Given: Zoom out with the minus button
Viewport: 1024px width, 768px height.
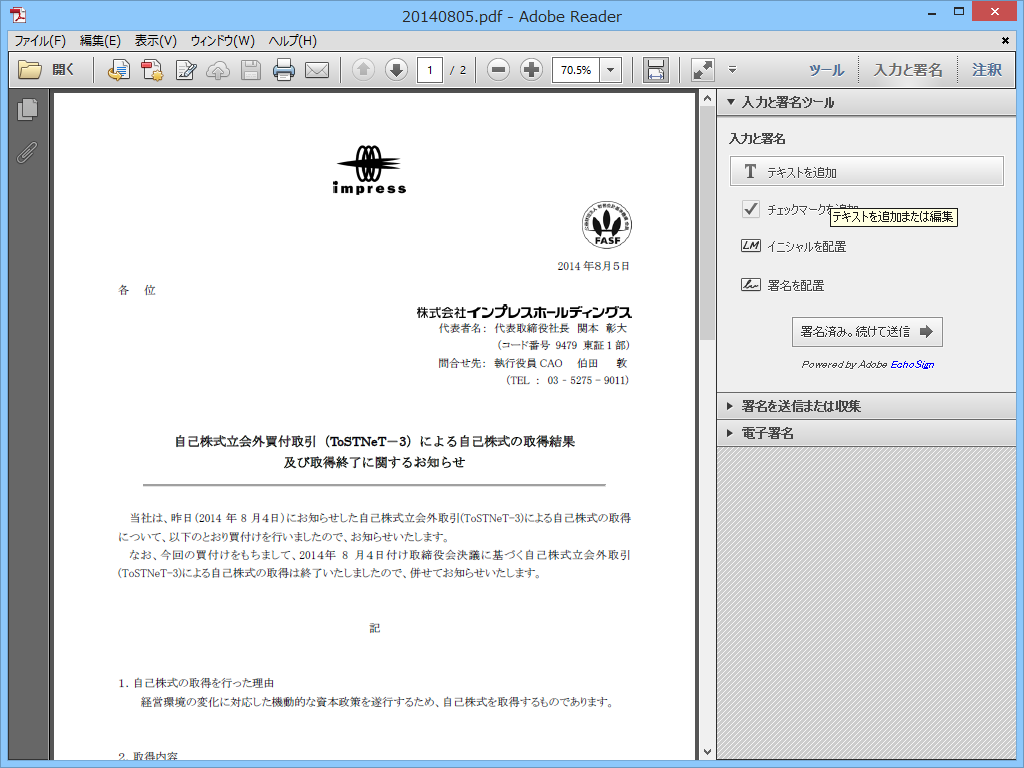Looking at the screenshot, I should point(498,69).
